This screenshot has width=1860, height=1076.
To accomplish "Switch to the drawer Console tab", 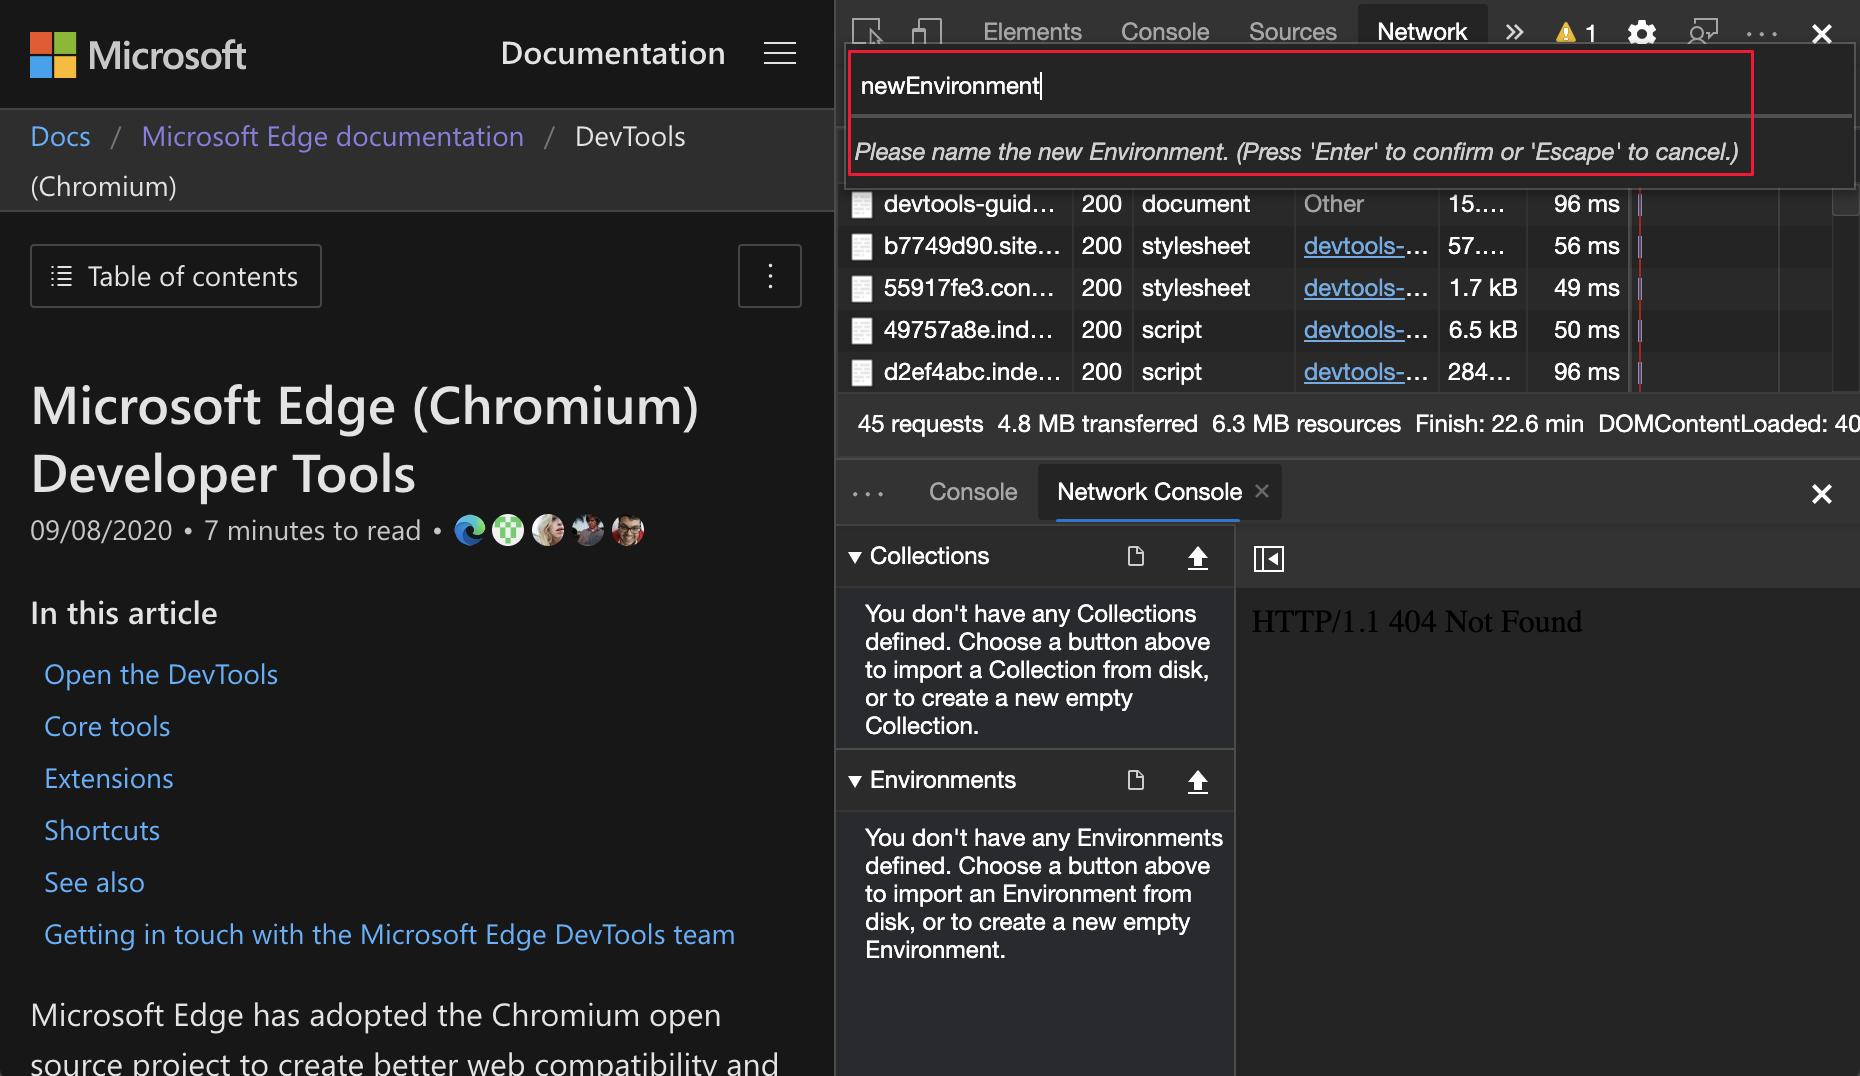I will [x=973, y=492].
